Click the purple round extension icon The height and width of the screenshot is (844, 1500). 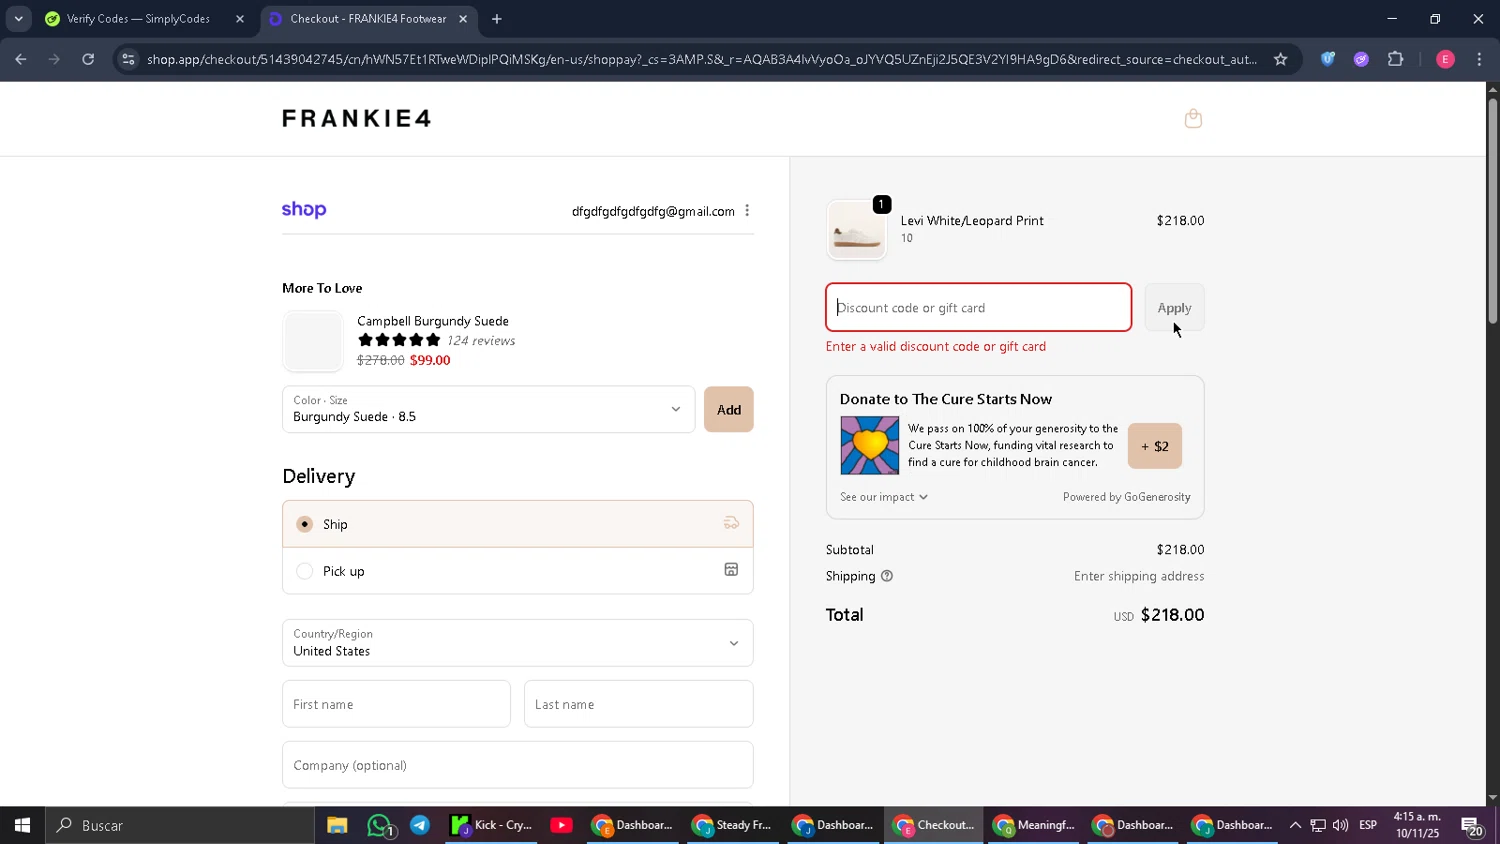tap(1361, 59)
